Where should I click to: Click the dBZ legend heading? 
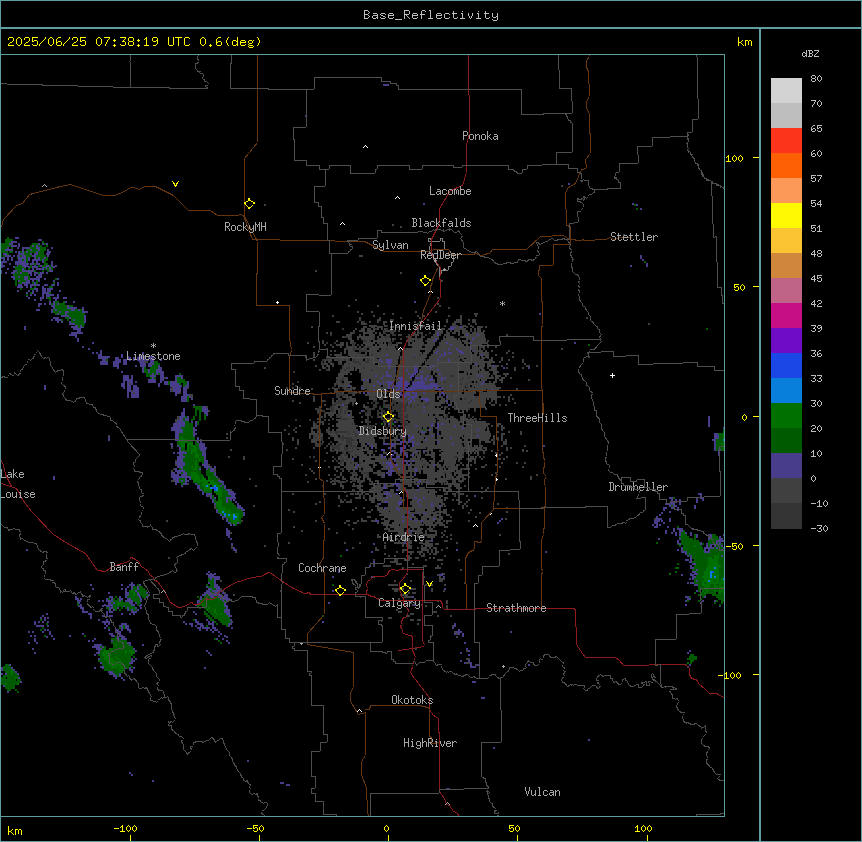coord(810,53)
